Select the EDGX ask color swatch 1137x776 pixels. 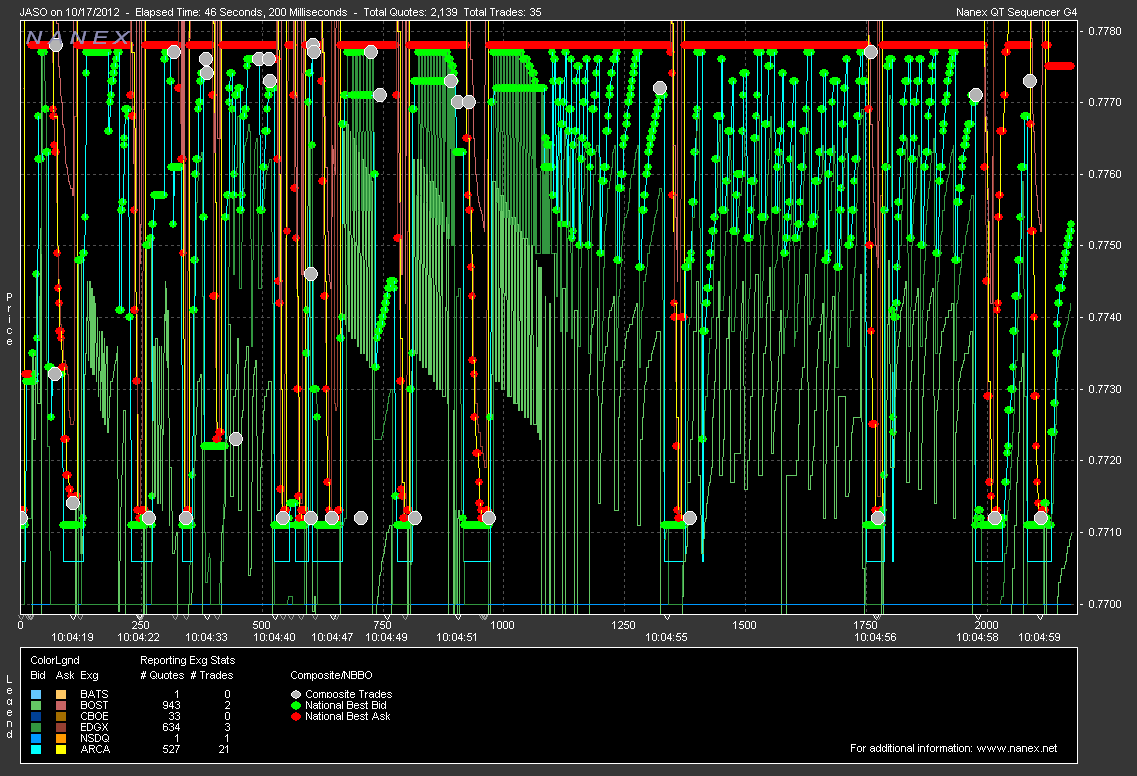point(62,727)
